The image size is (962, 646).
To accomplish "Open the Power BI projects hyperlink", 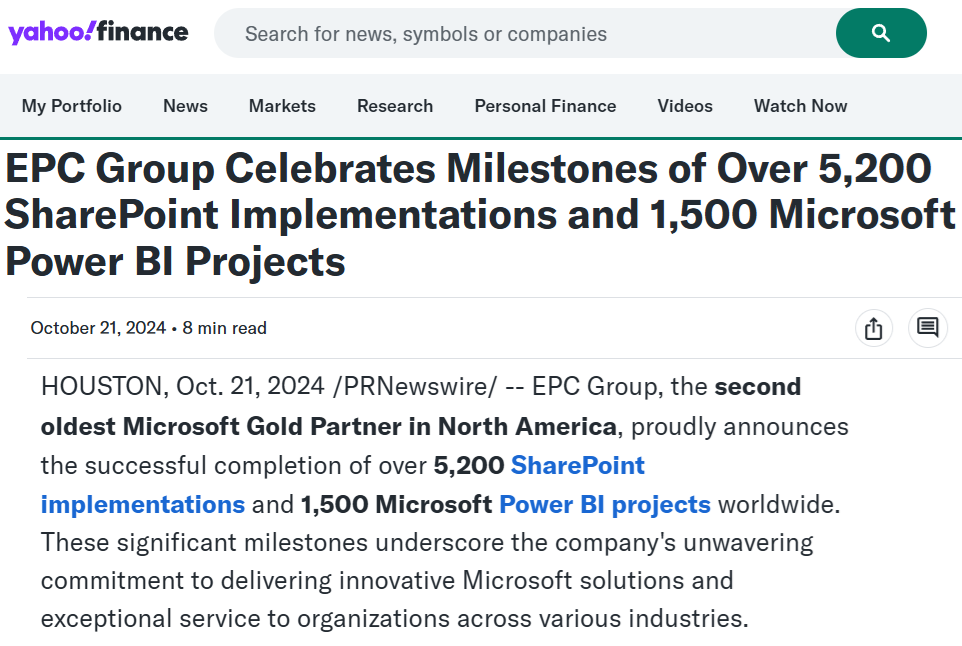I will pos(604,504).
